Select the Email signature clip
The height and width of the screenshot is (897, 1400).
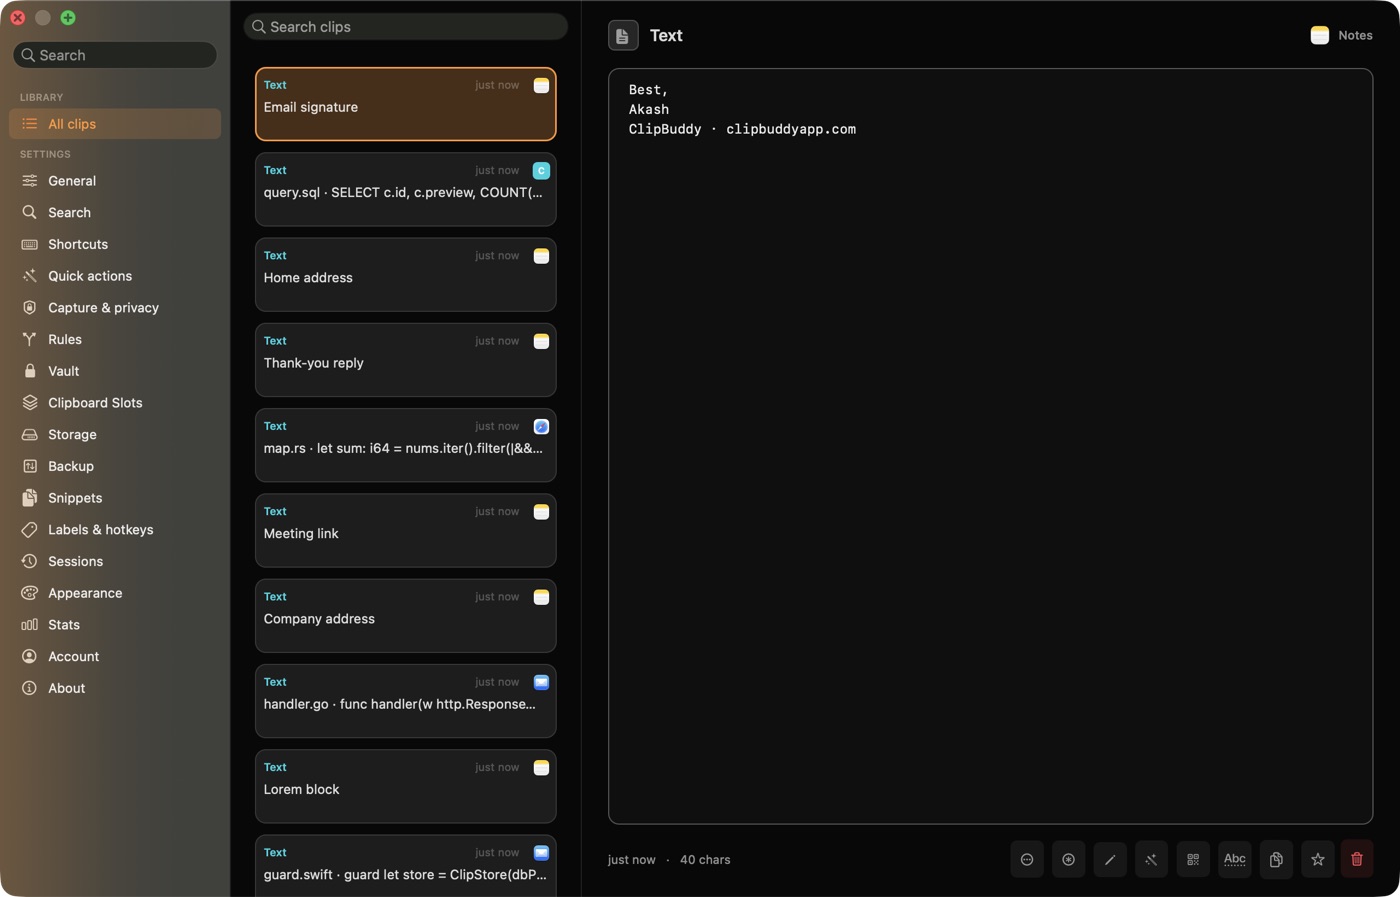tap(406, 104)
